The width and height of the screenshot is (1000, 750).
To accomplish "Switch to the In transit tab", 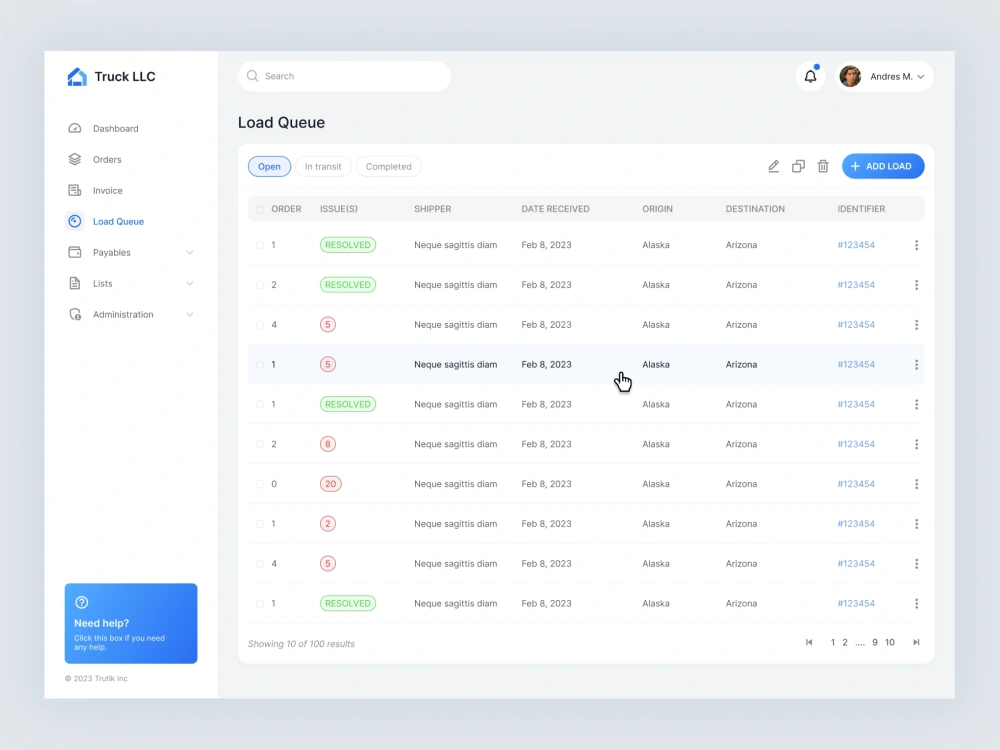I will pos(323,166).
